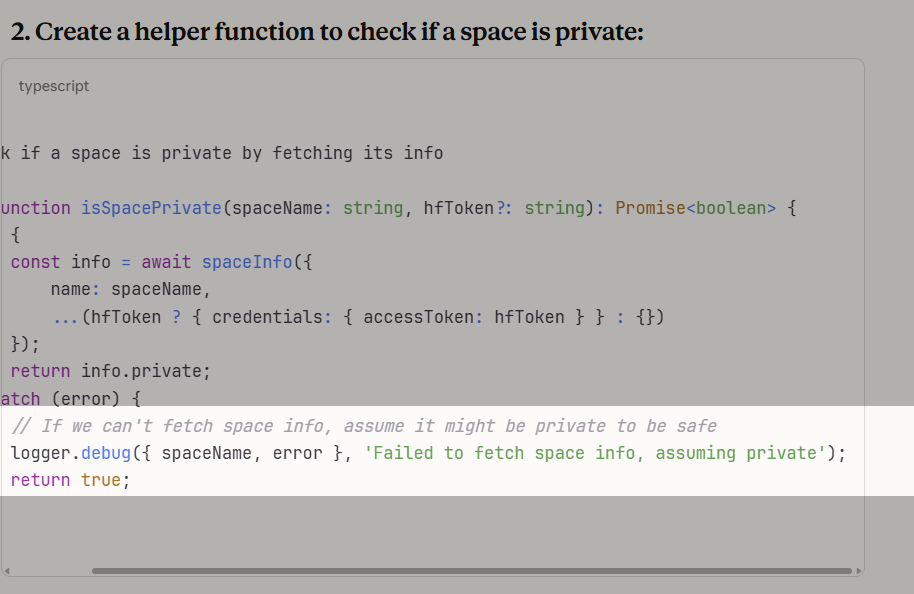Click the horizontal scrollbar thumb in code block
The width and height of the screenshot is (914, 594).
470,571
